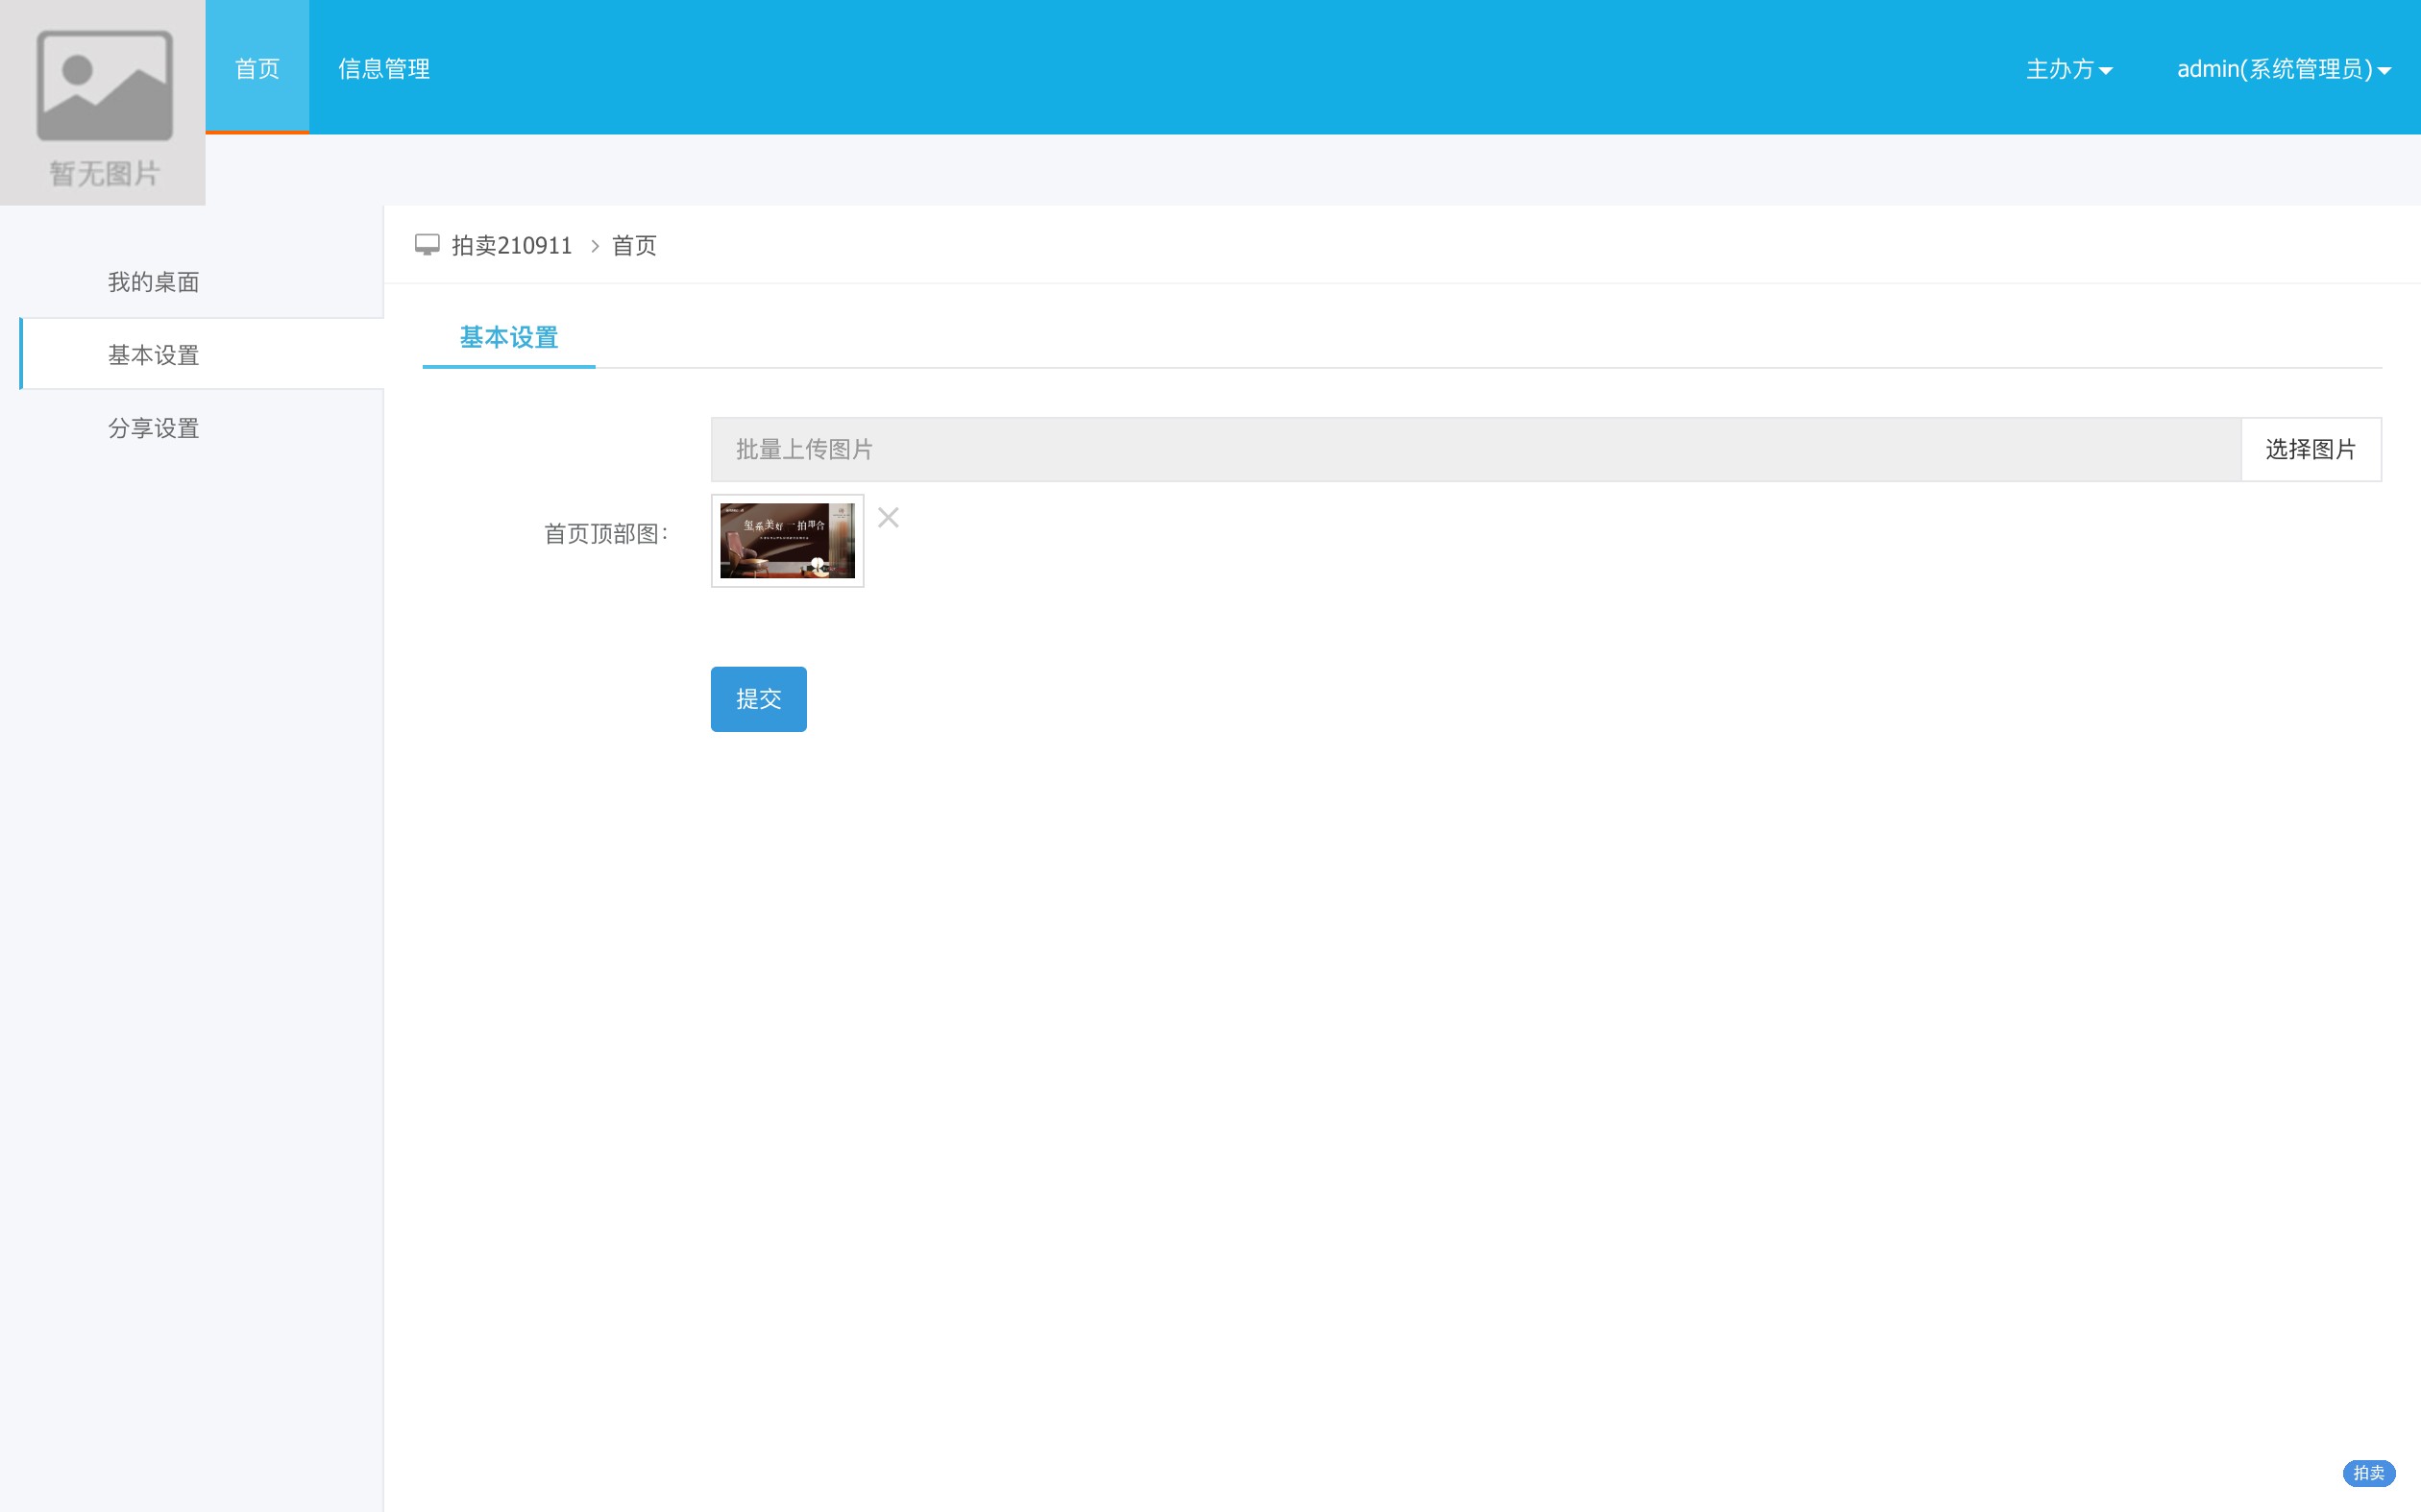Screen dimensions: 2421x1512
Task: Click the monitor icon in breadcrumb
Action: [427, 245]
